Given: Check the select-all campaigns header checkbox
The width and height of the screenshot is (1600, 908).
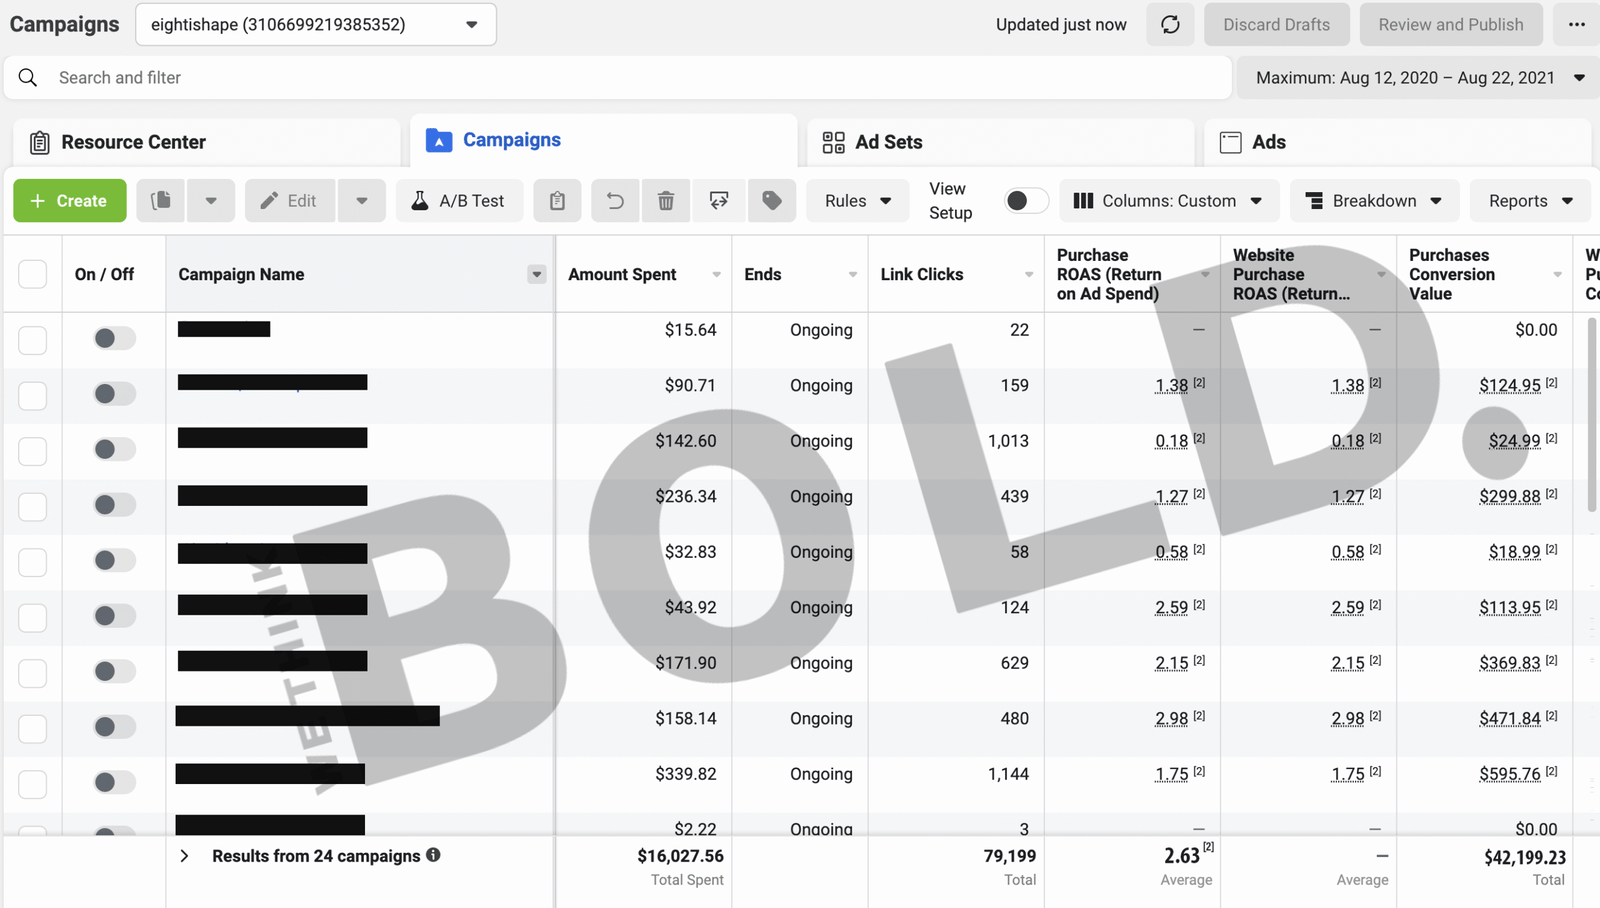Looking at the screenshot, I should pyautogui.click(x=33, y=274).
